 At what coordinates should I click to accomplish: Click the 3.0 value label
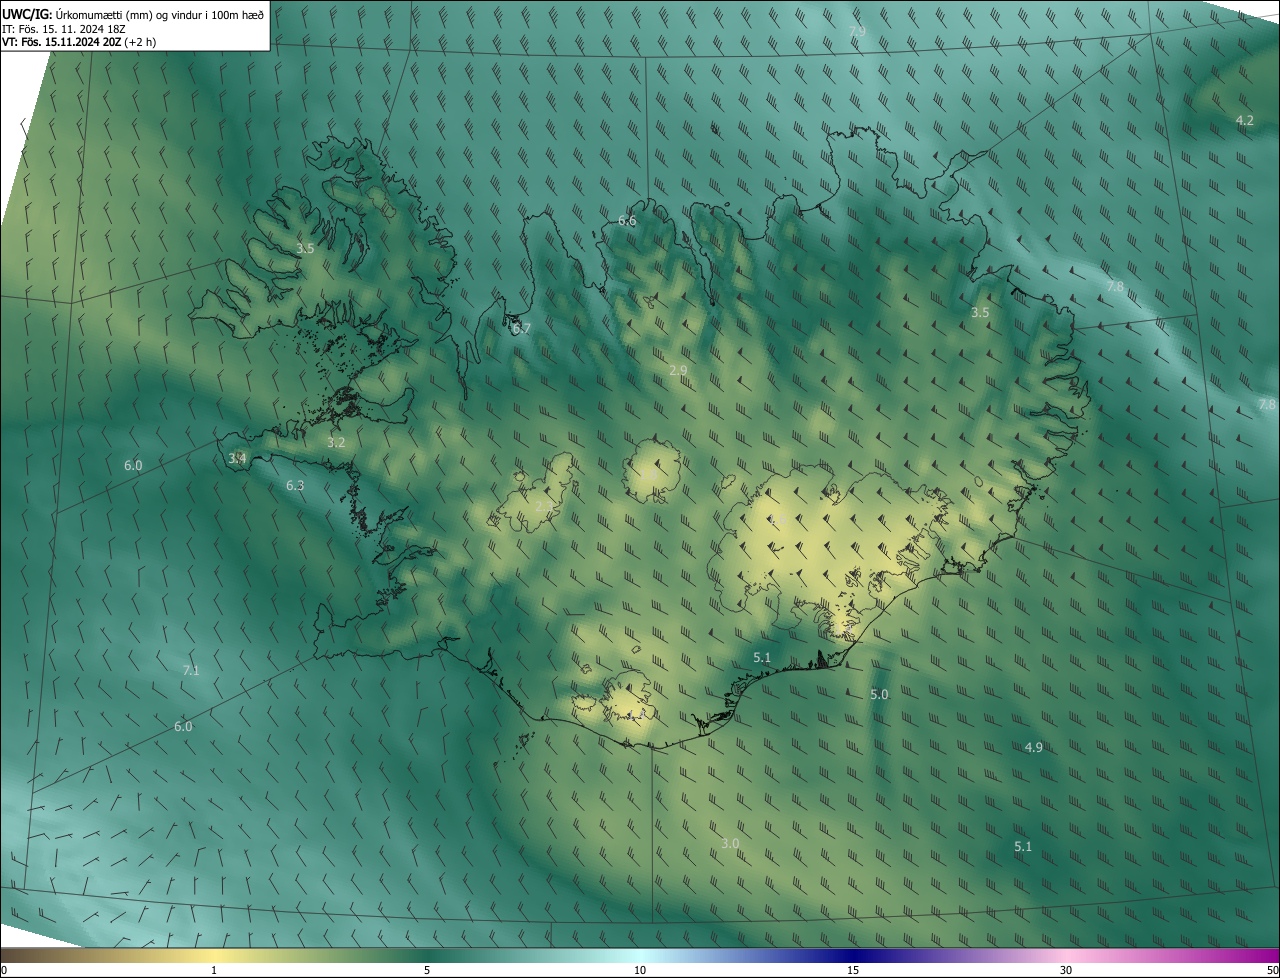coord(730,843)
